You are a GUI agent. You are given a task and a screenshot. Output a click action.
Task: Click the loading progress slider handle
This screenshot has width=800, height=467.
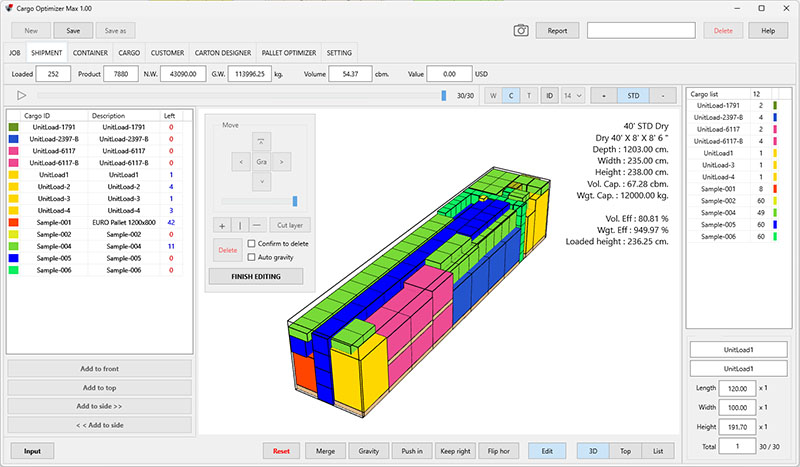click(444, 95)
